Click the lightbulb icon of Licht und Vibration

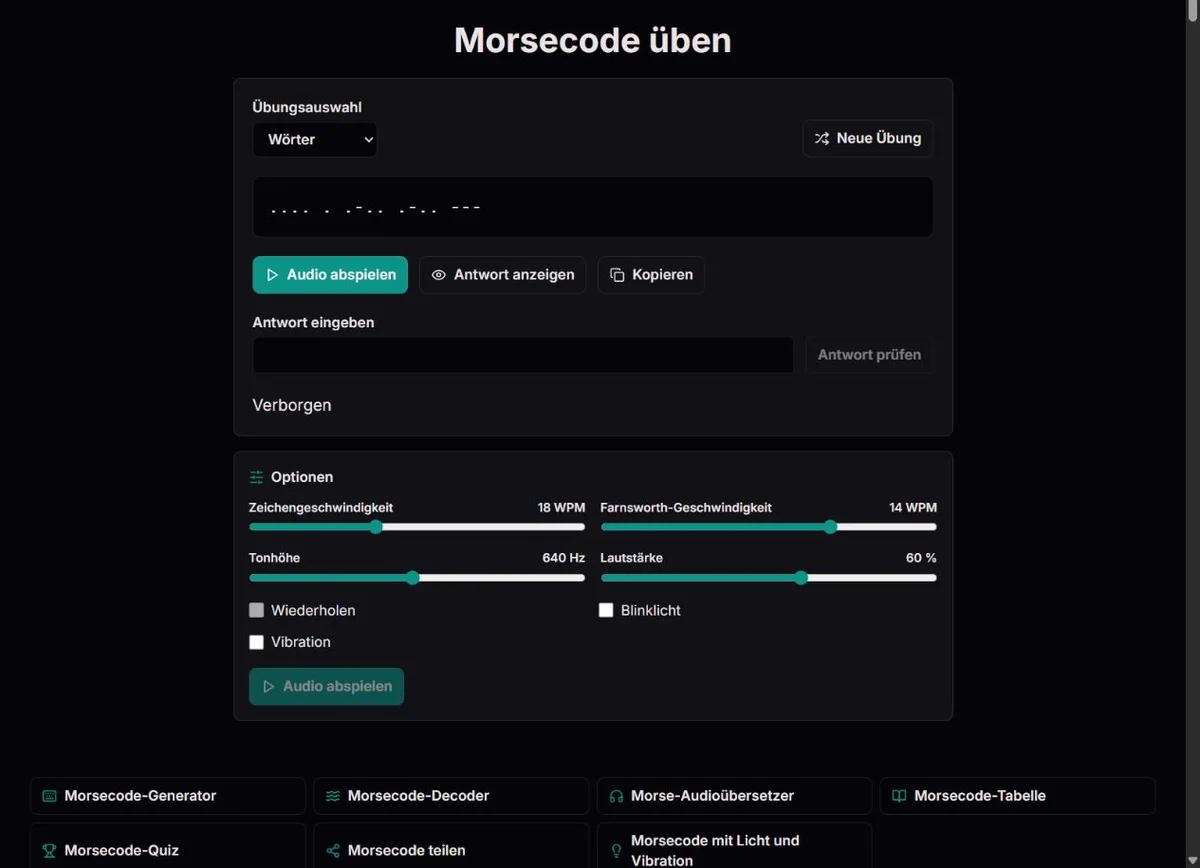tap(616, 851)
